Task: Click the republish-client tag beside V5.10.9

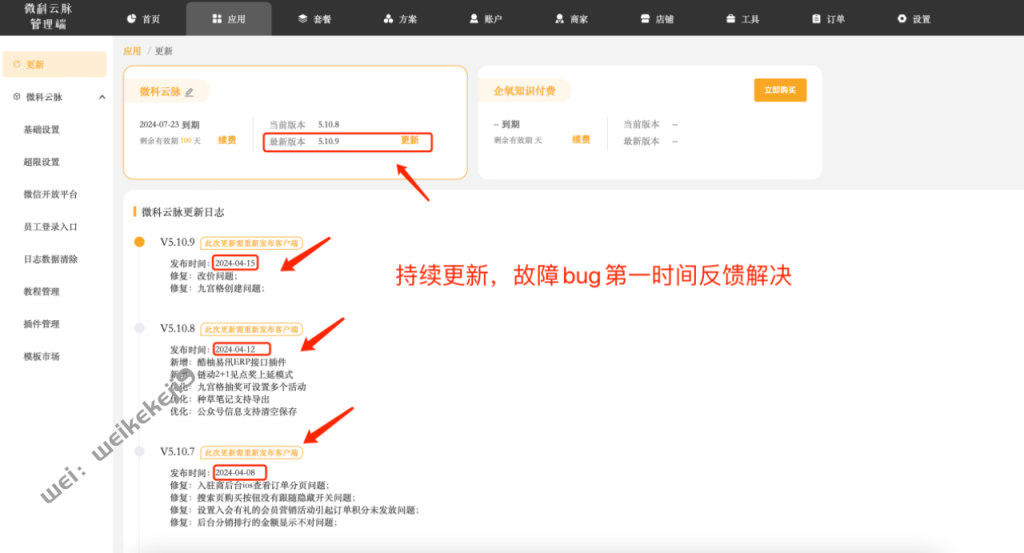Action: 251,243
